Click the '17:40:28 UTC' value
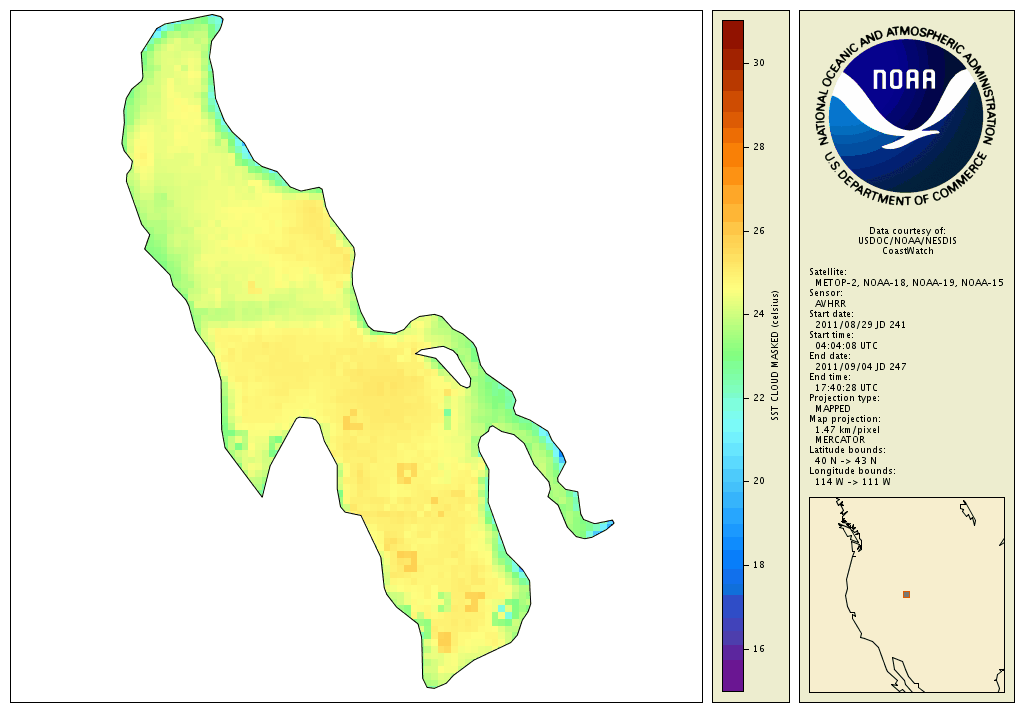Screen dimensions: 1024x712 [846, 387]
